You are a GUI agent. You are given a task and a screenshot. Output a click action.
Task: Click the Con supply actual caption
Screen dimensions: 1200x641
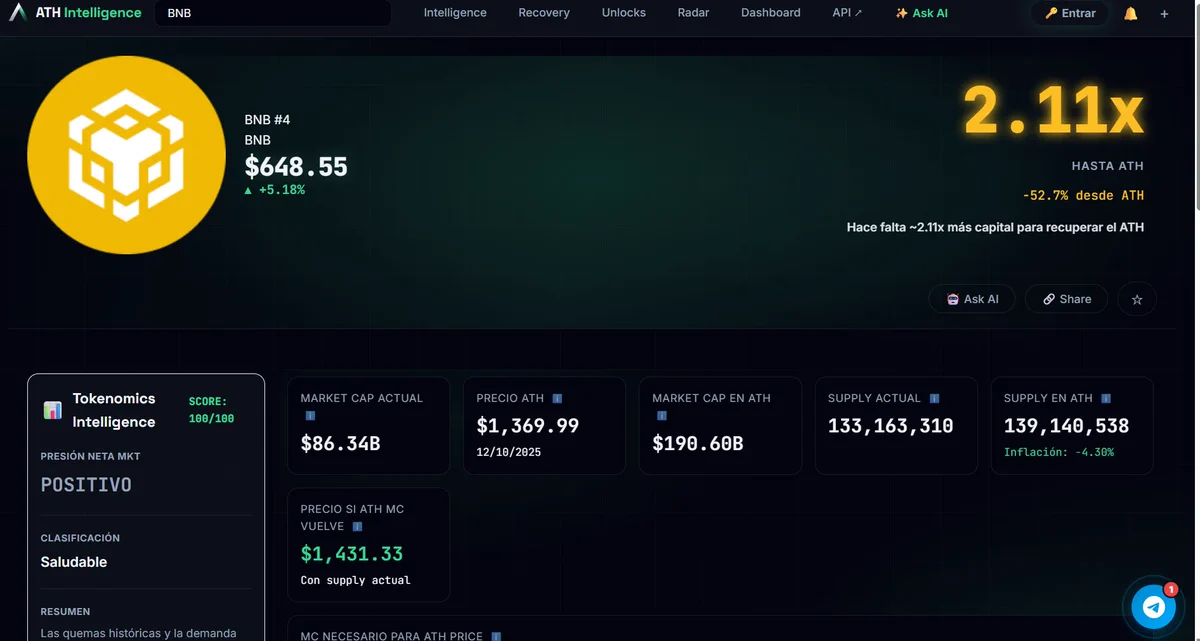pos(355,580)
